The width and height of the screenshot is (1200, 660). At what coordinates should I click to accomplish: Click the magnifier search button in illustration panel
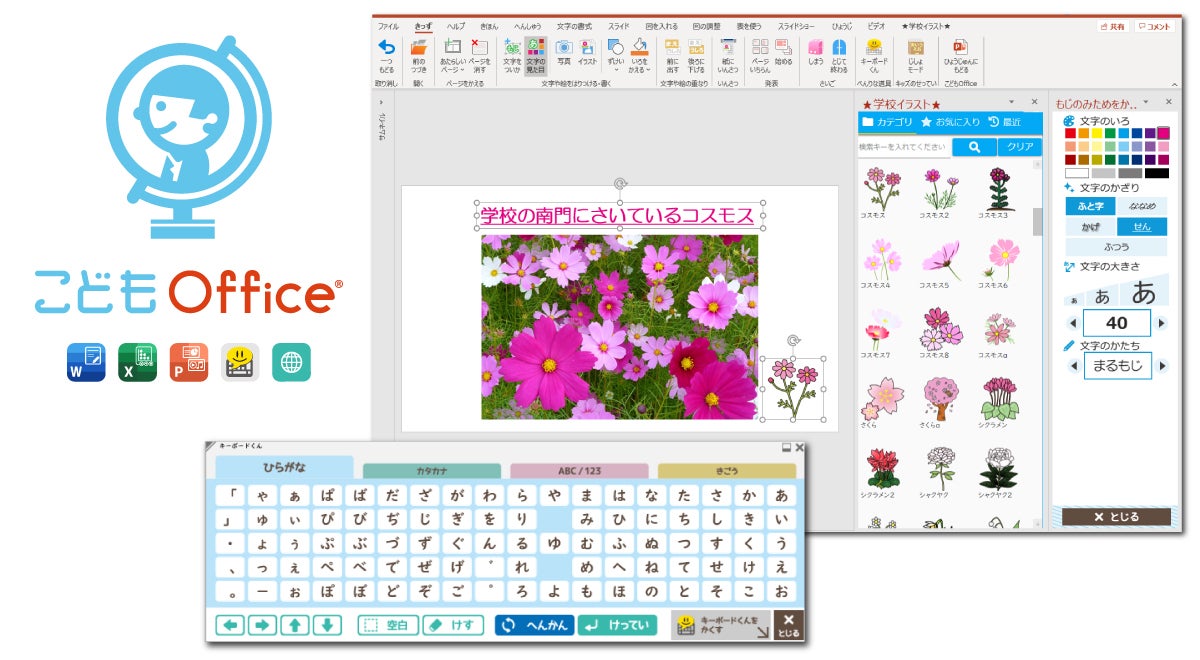973,147
